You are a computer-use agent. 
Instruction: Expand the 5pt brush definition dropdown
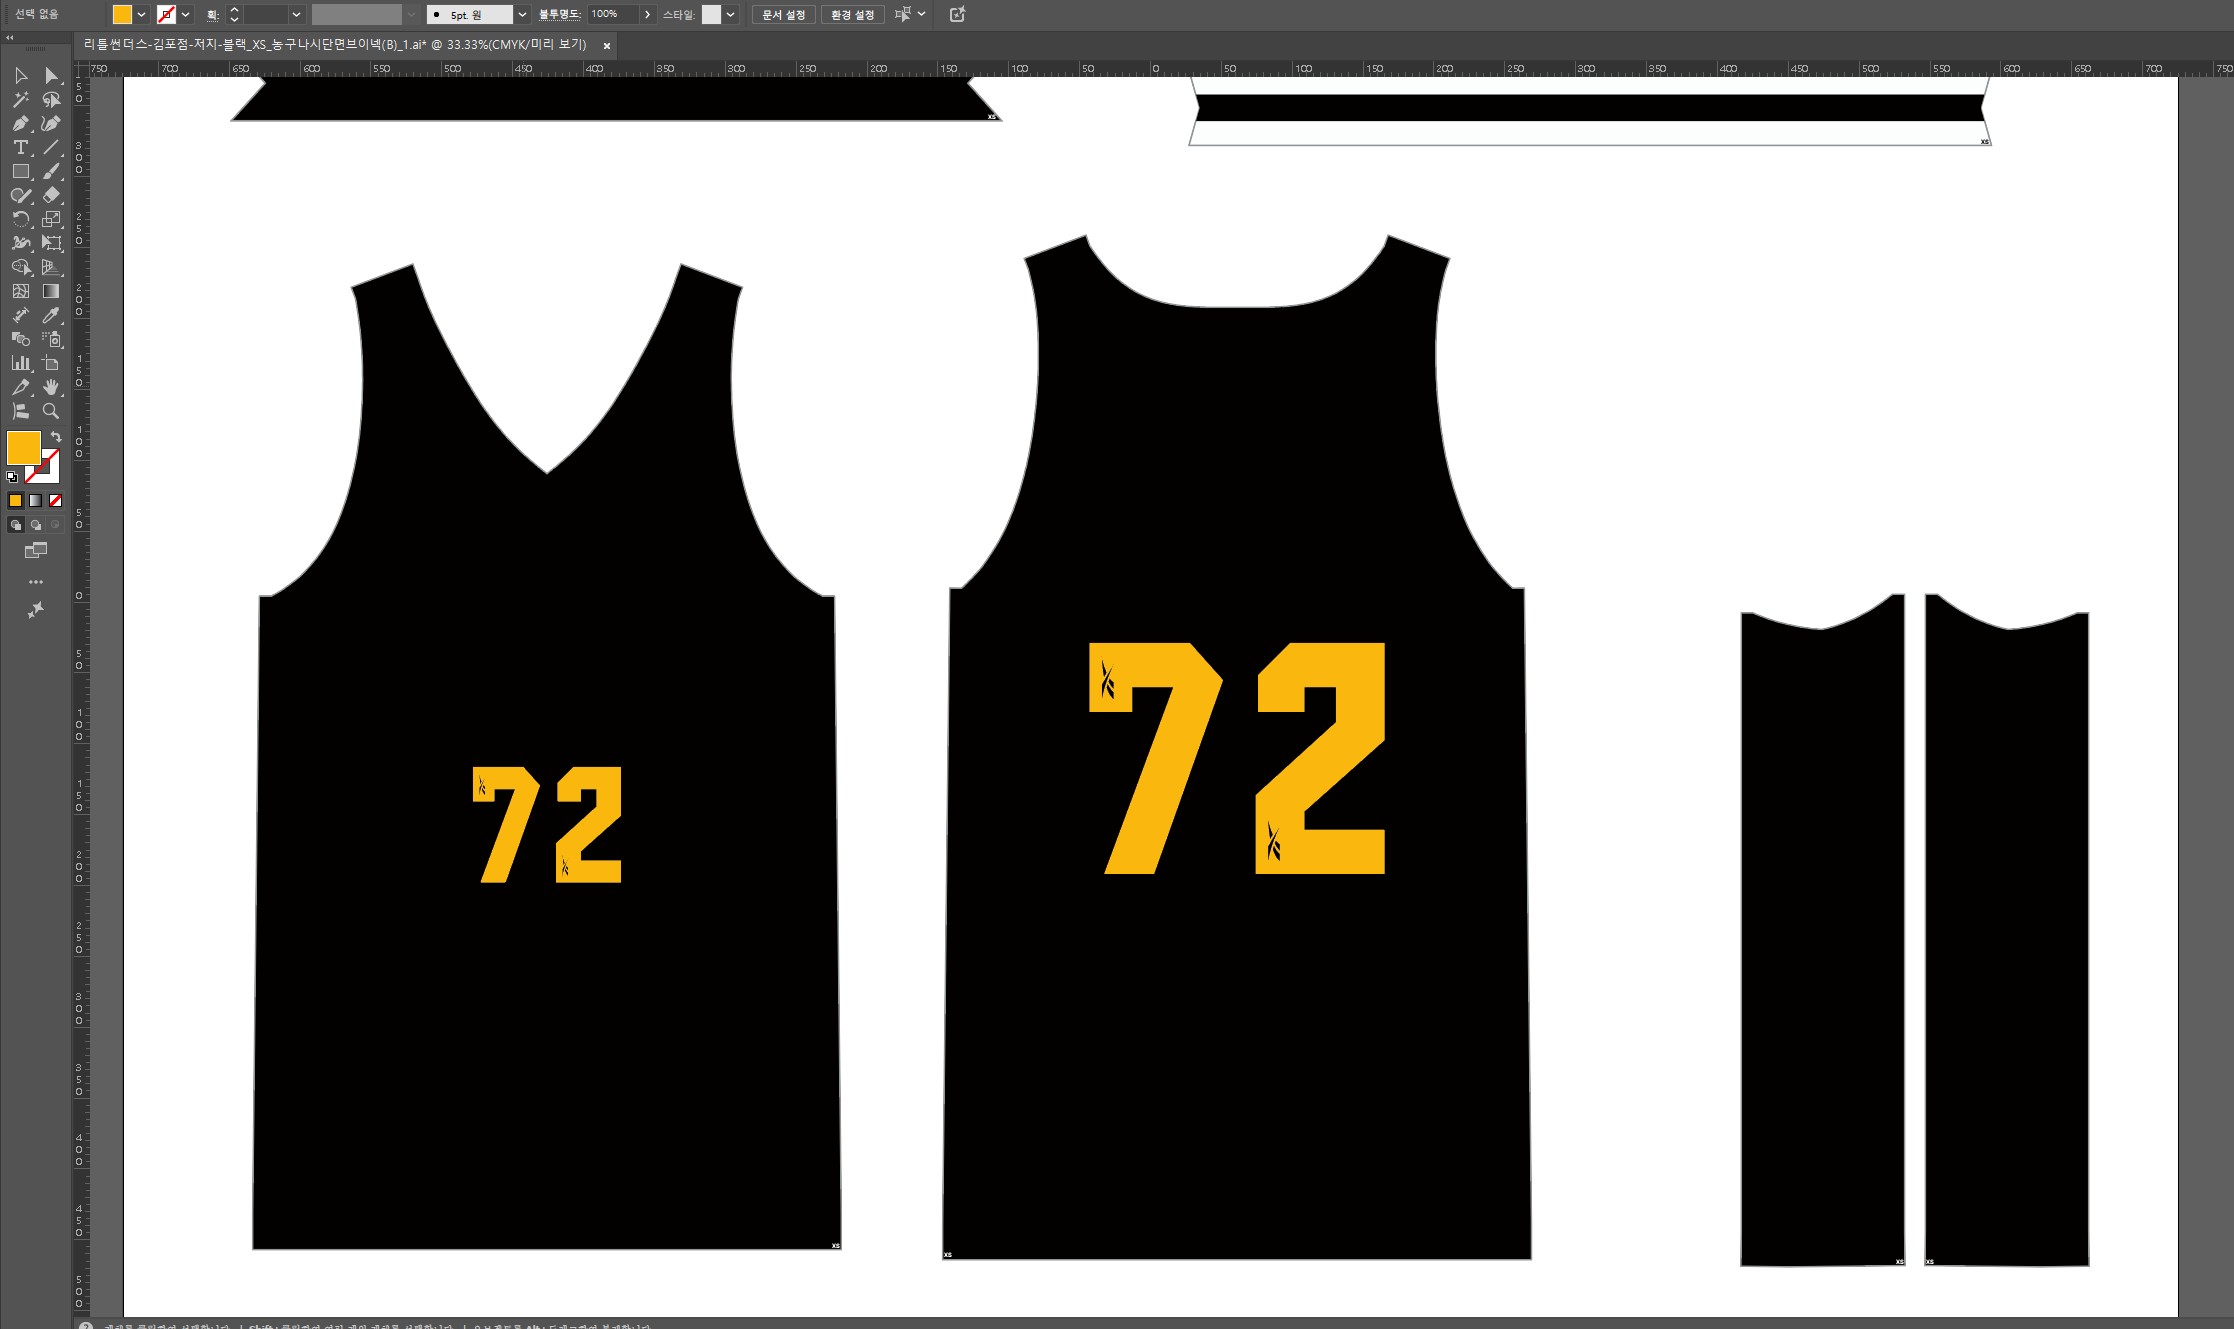(522, 15)
